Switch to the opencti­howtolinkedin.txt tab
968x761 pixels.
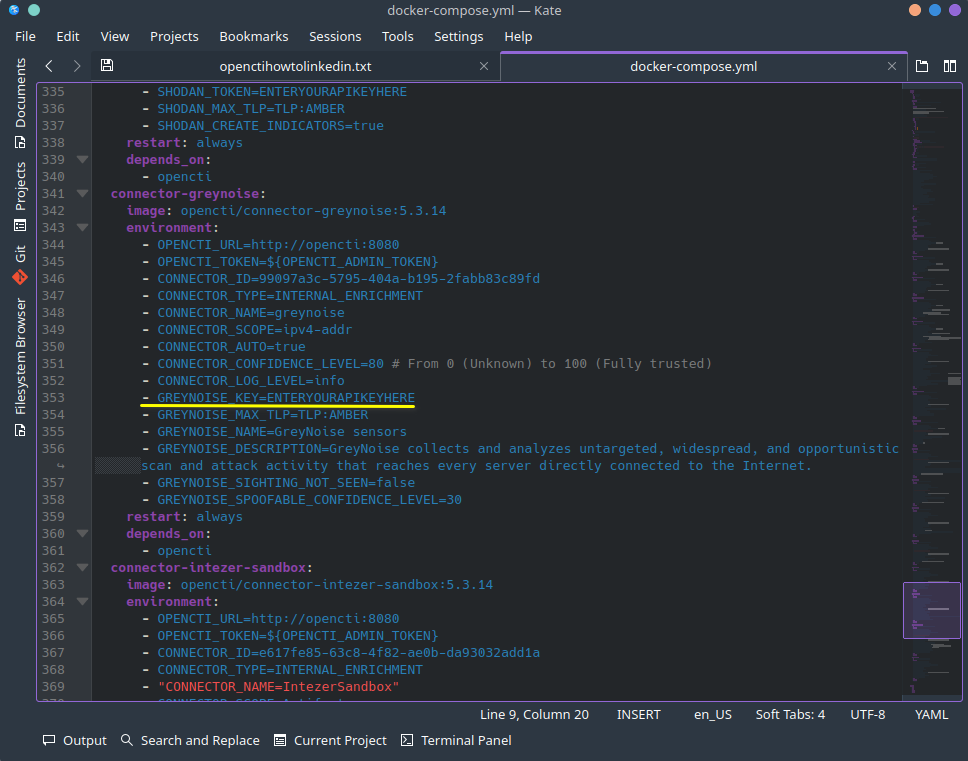295,66
